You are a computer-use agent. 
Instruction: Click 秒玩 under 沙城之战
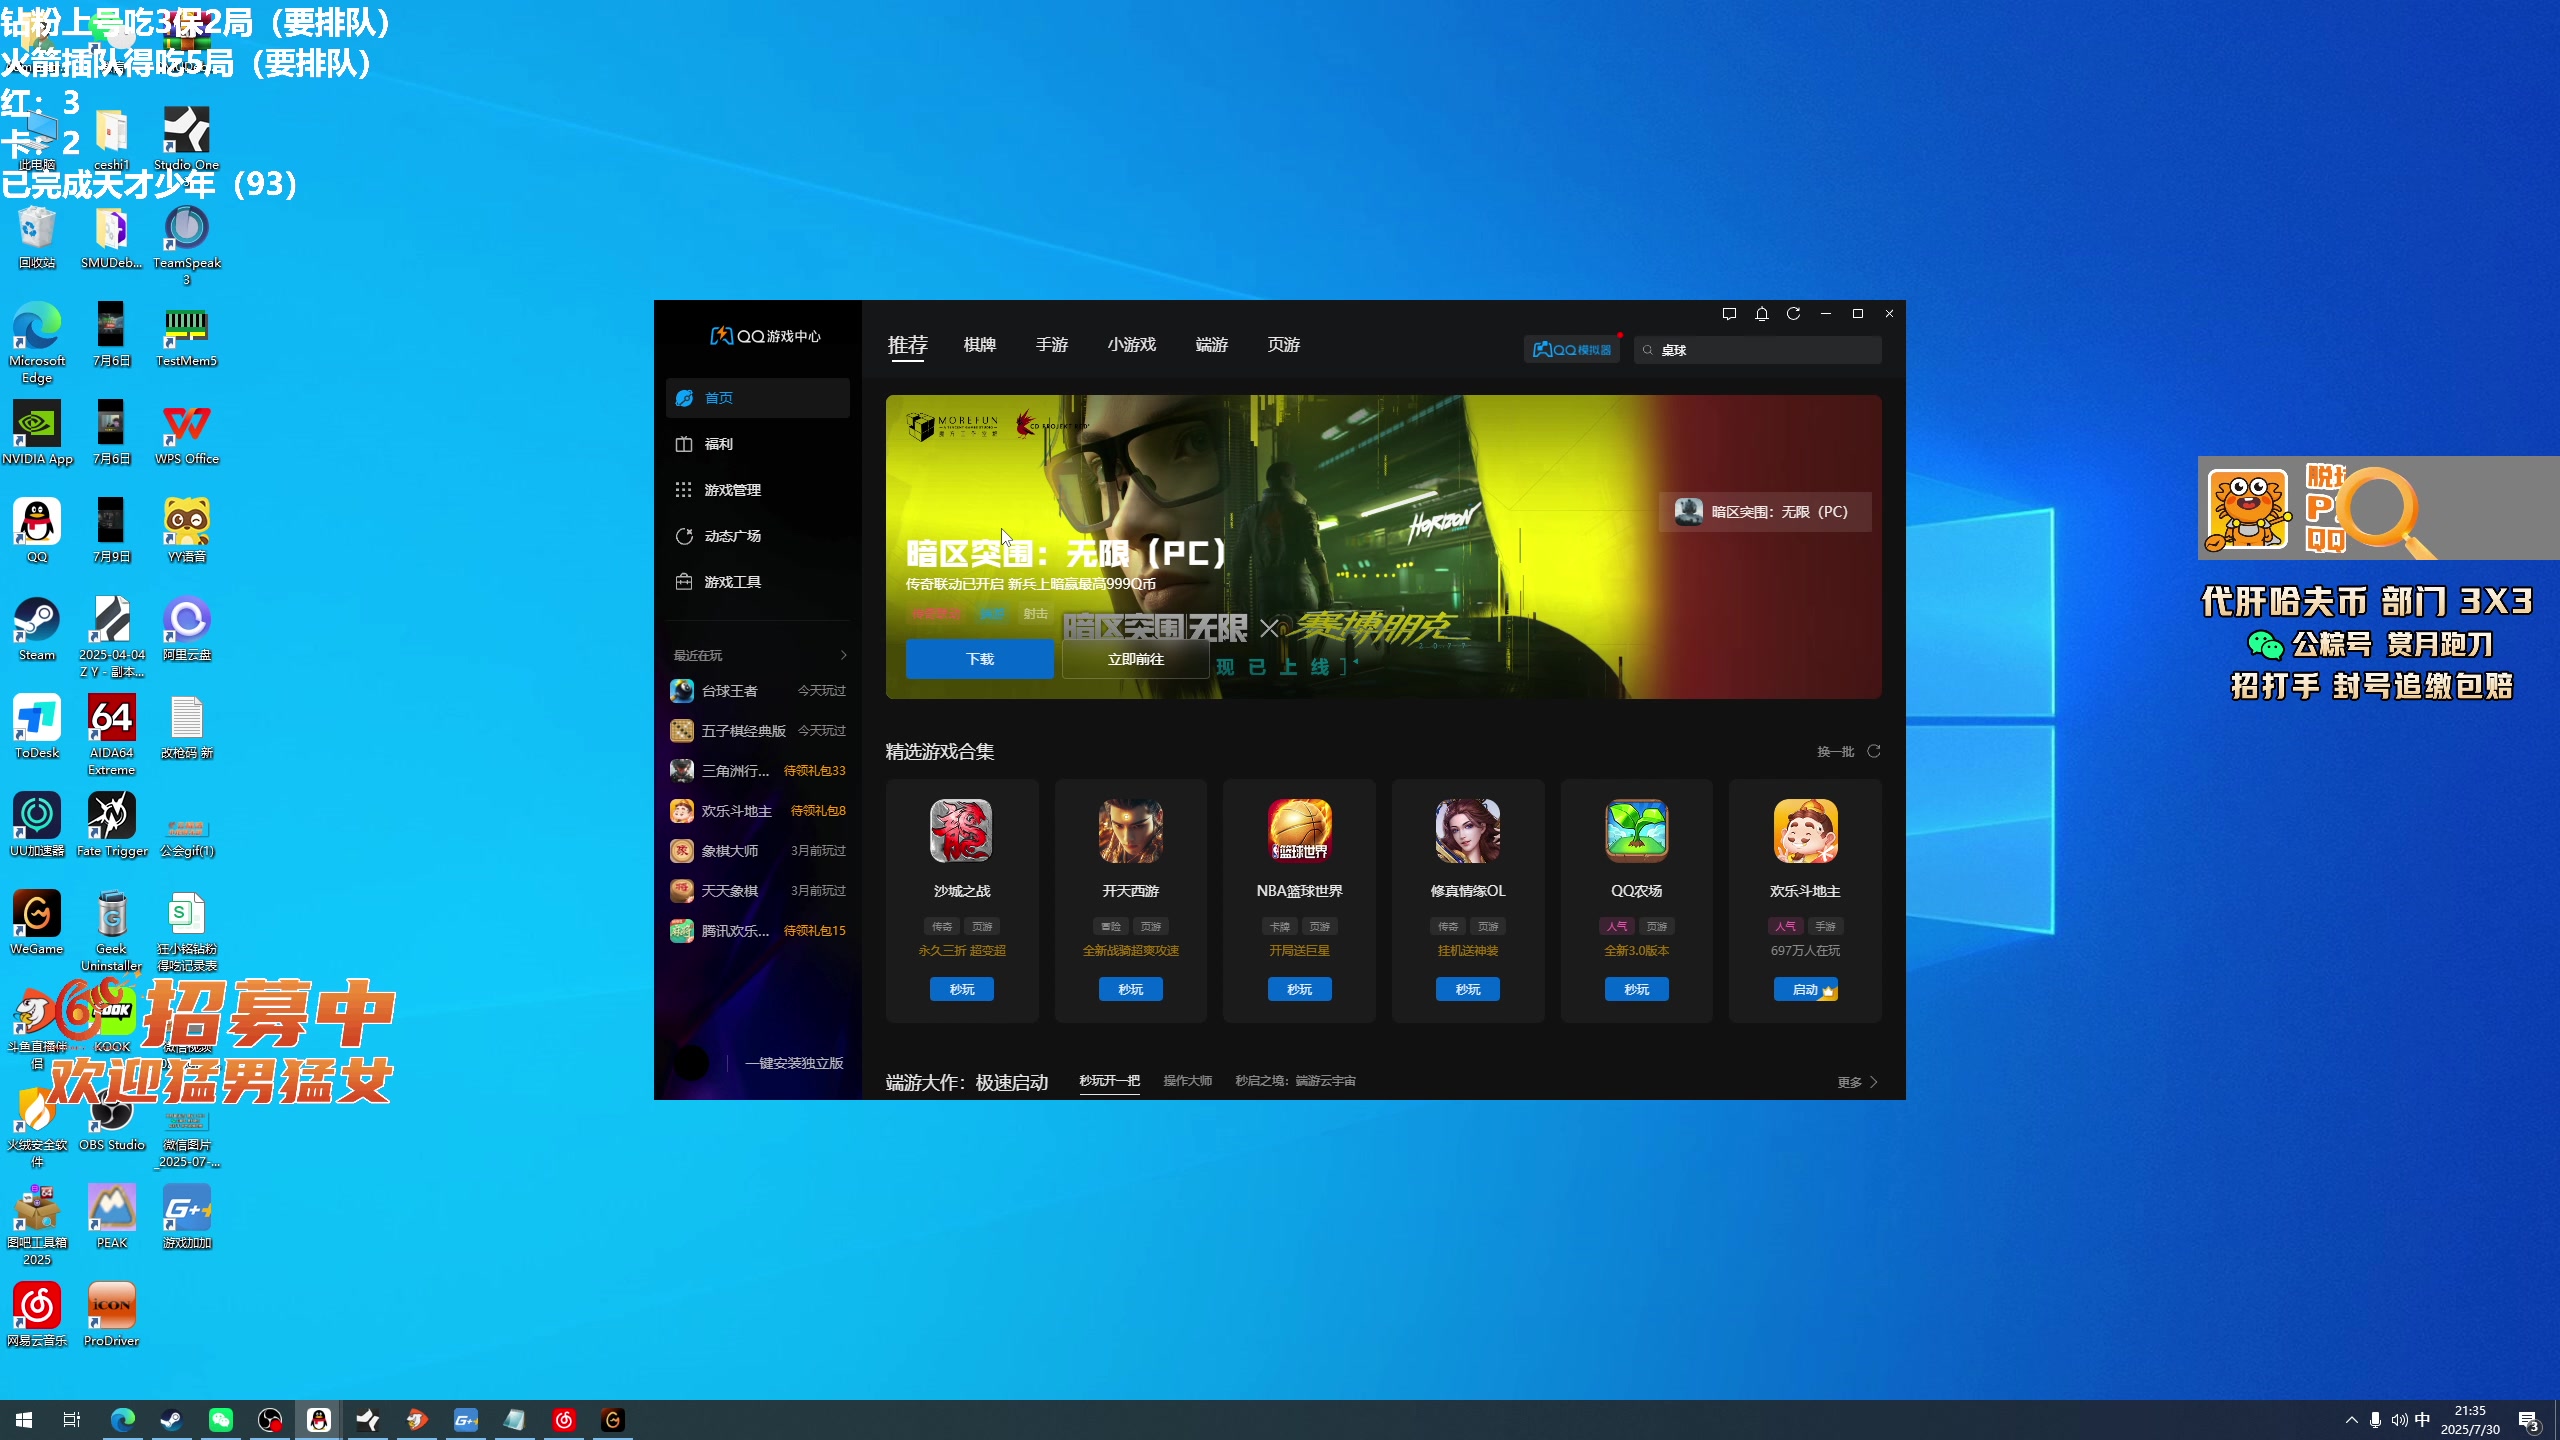(x=961, y=989)
